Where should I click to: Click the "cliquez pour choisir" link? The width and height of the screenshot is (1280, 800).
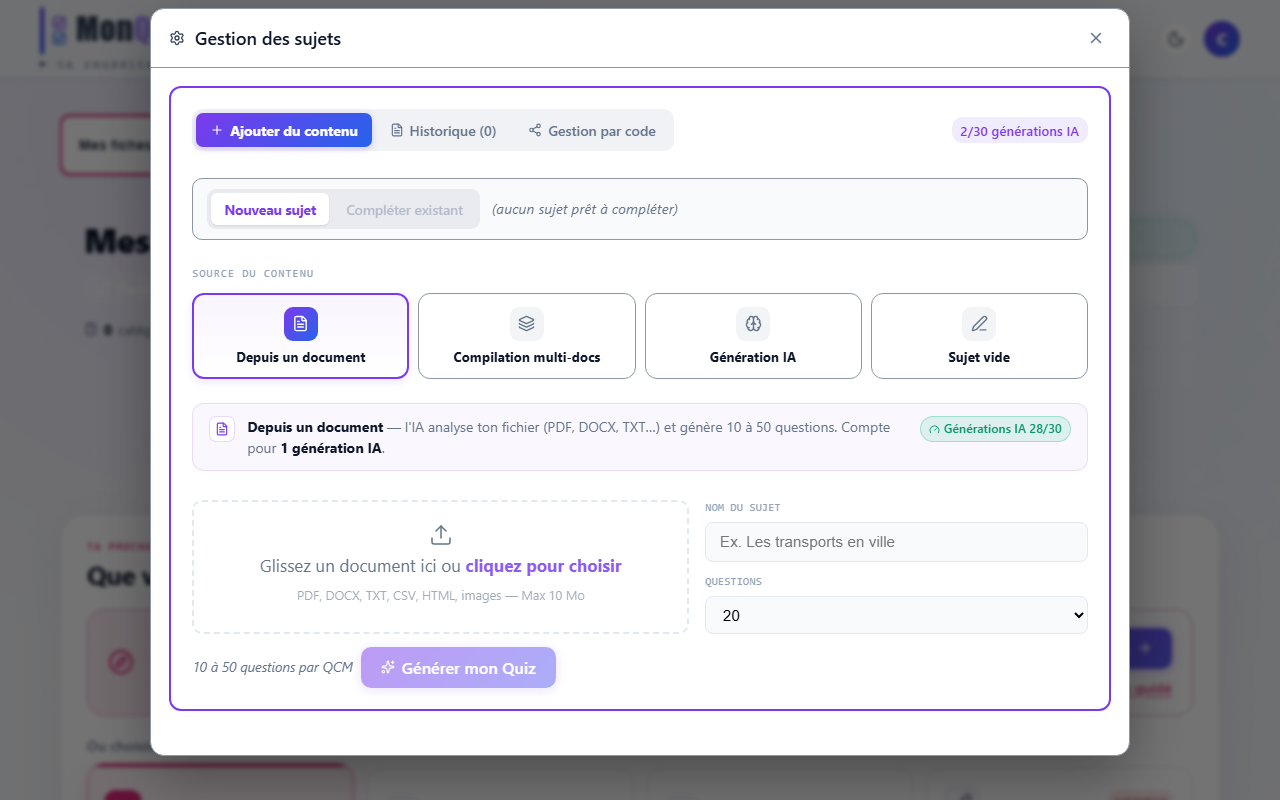(543, 566)
